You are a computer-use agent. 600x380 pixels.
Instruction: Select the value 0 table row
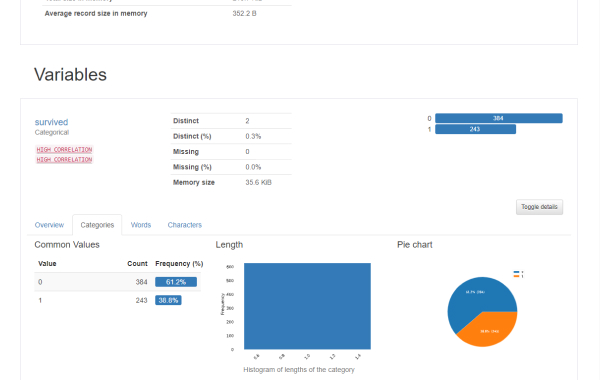(x=117, y=282)
